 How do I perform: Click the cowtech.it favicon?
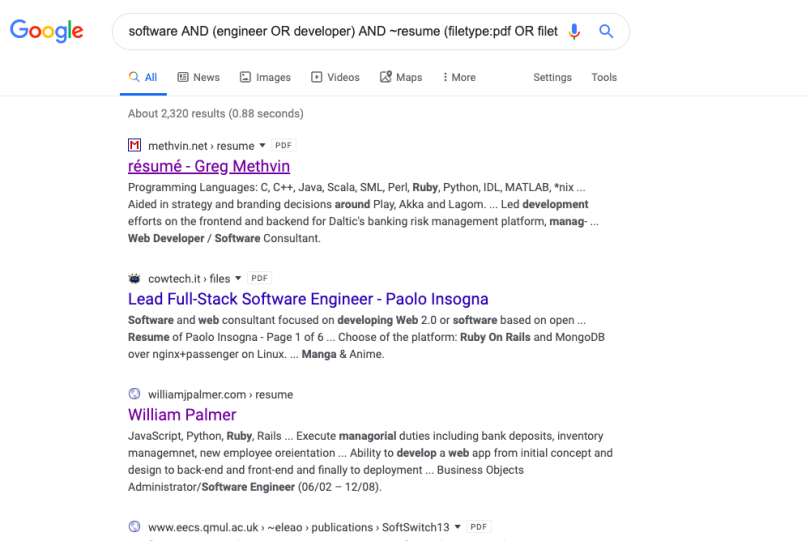[134, 279]
